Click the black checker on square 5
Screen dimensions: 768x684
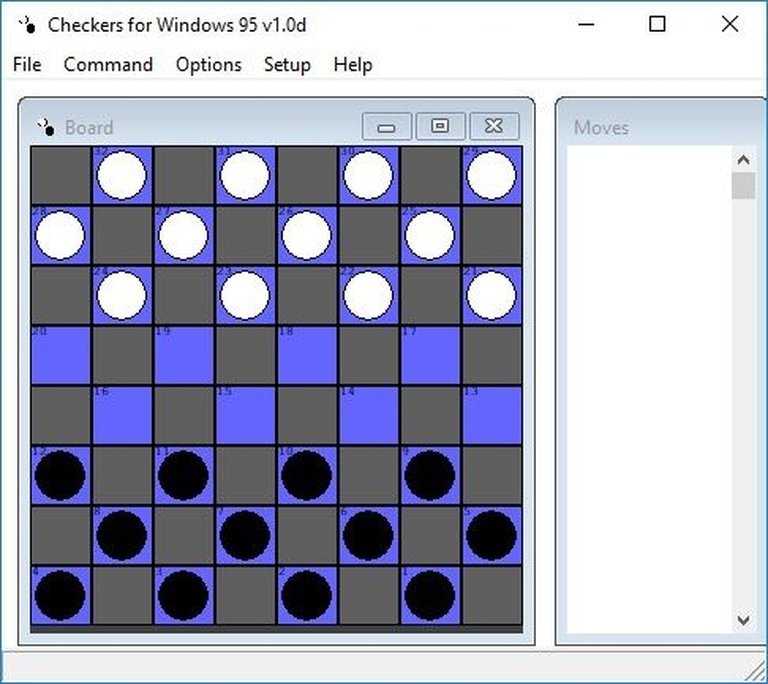click(x=491, y=535)
